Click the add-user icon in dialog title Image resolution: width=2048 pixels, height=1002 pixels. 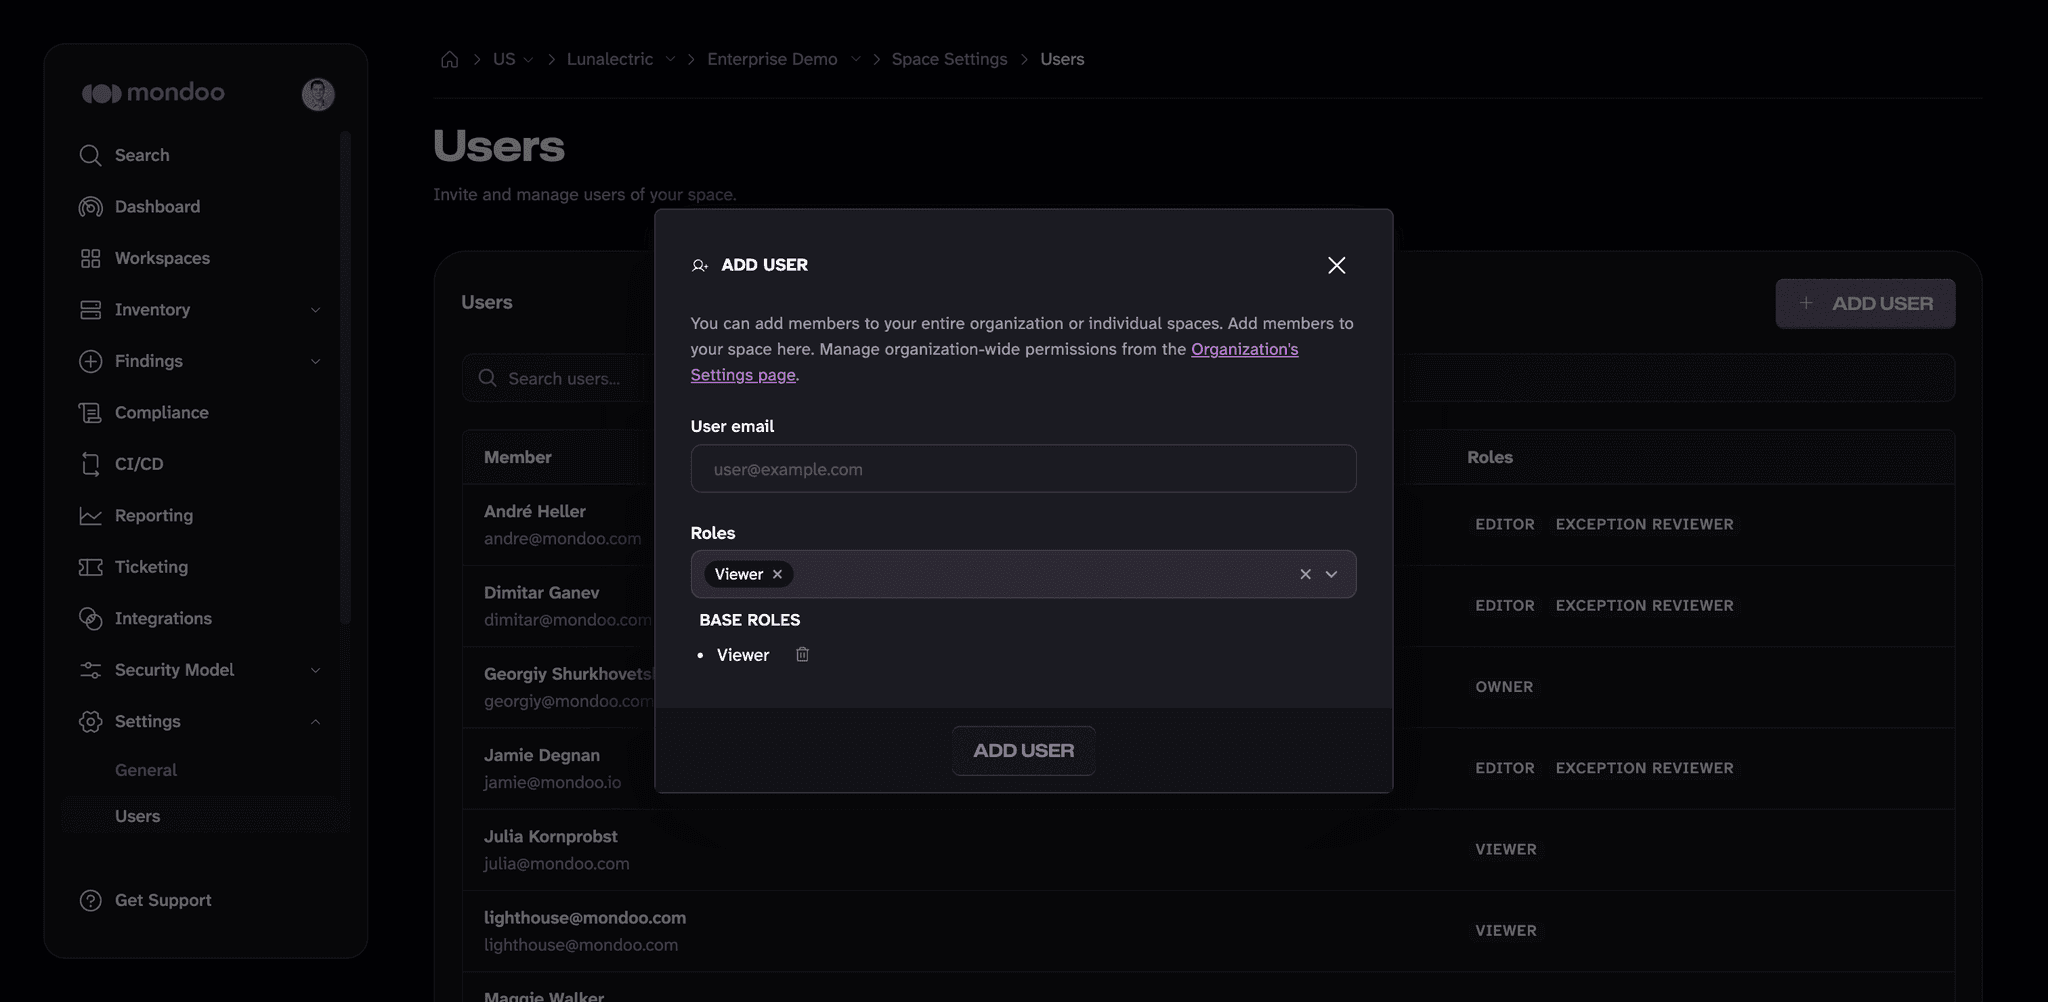(700, 265)
